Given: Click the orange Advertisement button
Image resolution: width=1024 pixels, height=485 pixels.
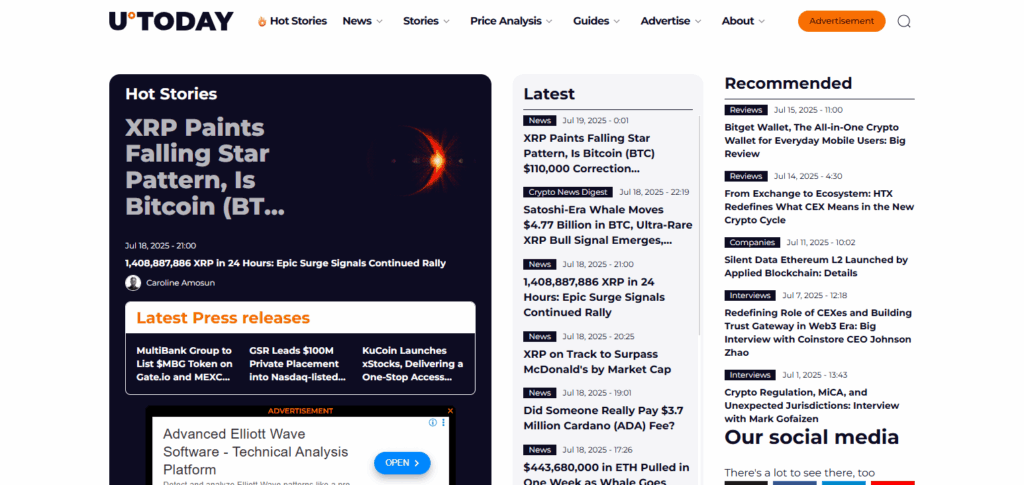Looking at the screenshot, I should tap(841, 21).
